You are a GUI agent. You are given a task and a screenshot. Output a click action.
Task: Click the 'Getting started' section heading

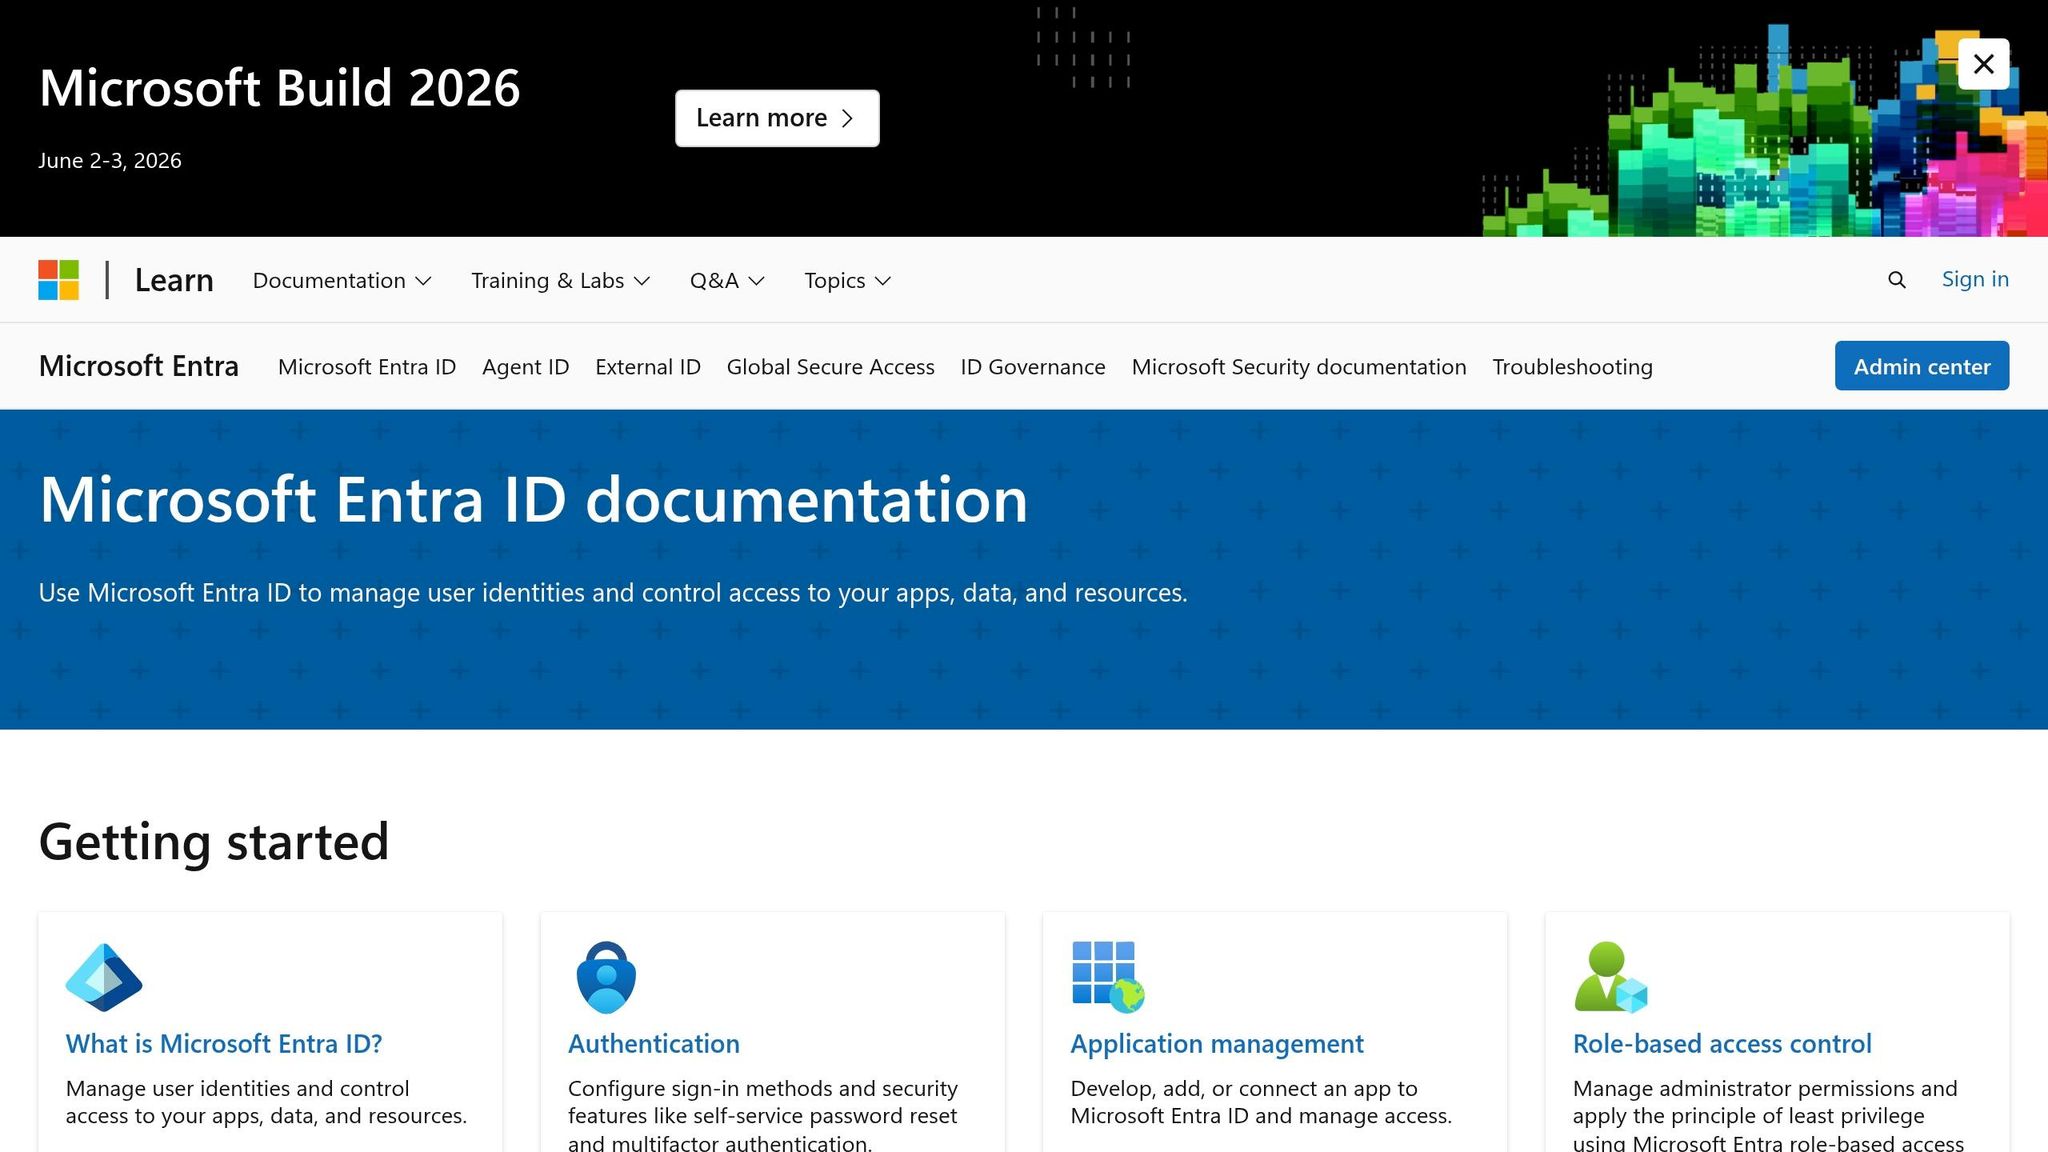click(x=214, y=842)
